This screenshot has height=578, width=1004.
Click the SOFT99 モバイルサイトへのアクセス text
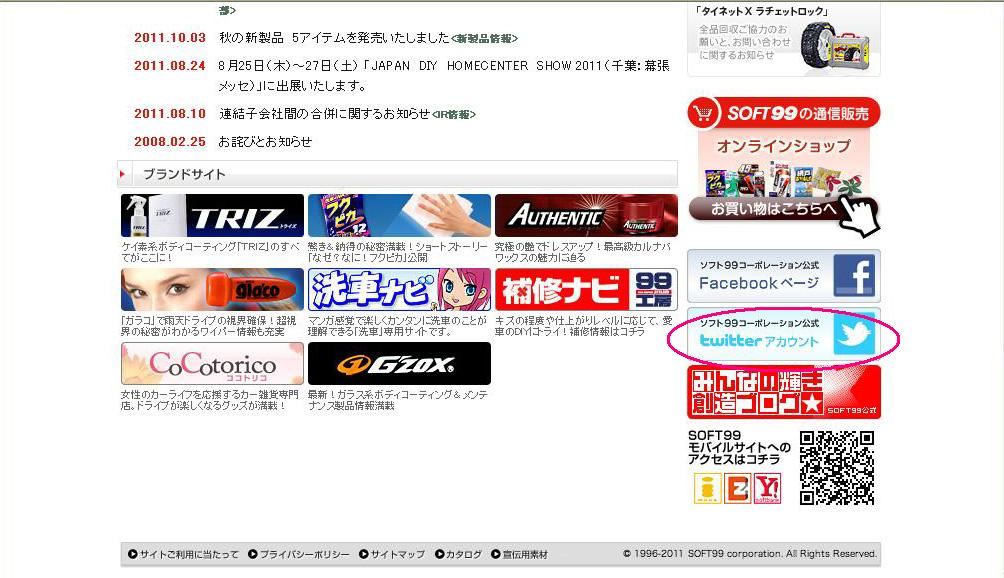click(740, 447)
